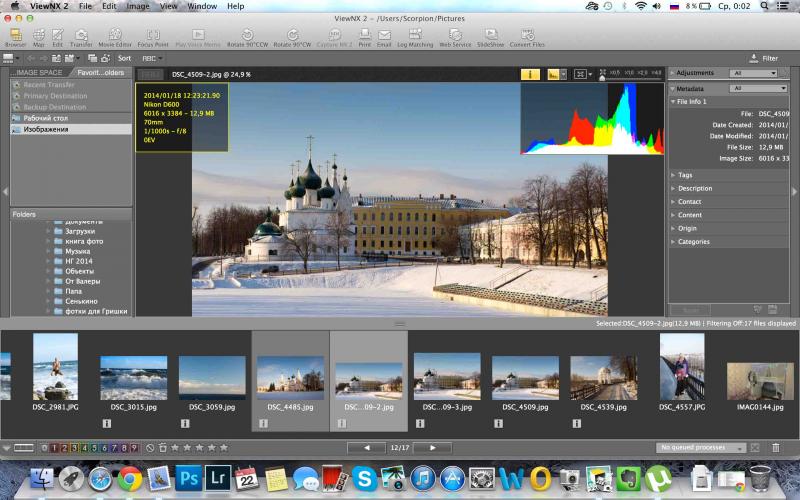Send image by Email
Viewport: 800px width, 500px height.
point(384,38)
